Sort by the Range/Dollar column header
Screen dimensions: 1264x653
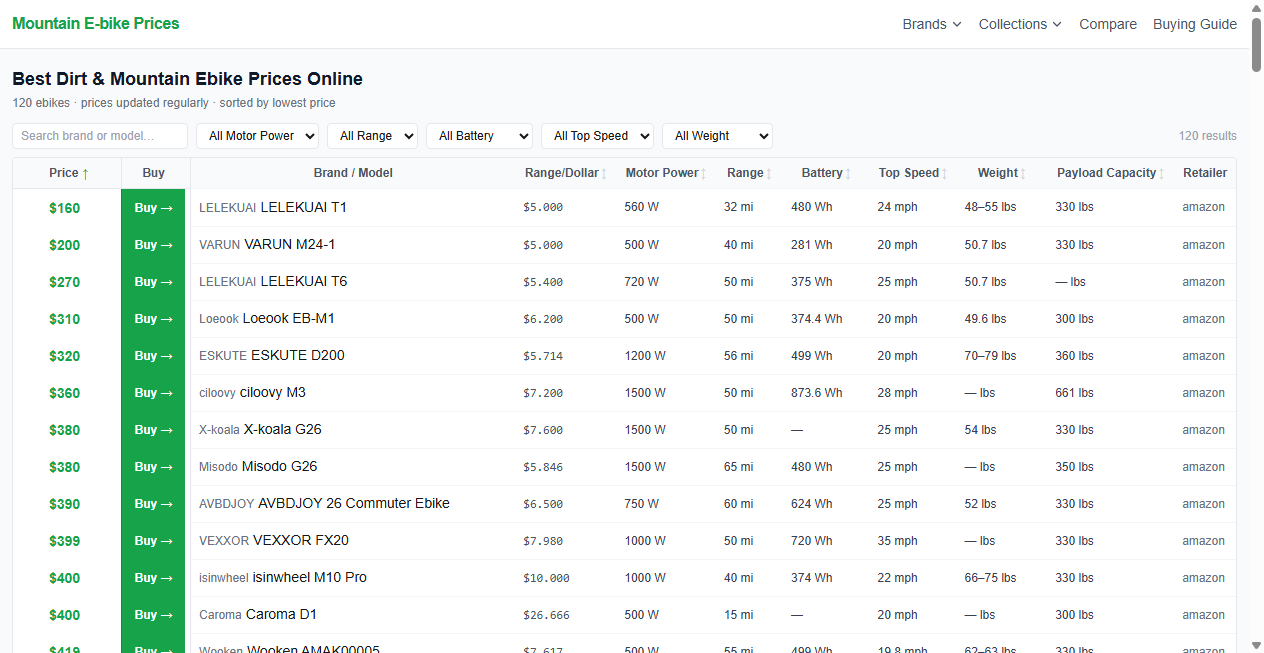click(566, 173)
